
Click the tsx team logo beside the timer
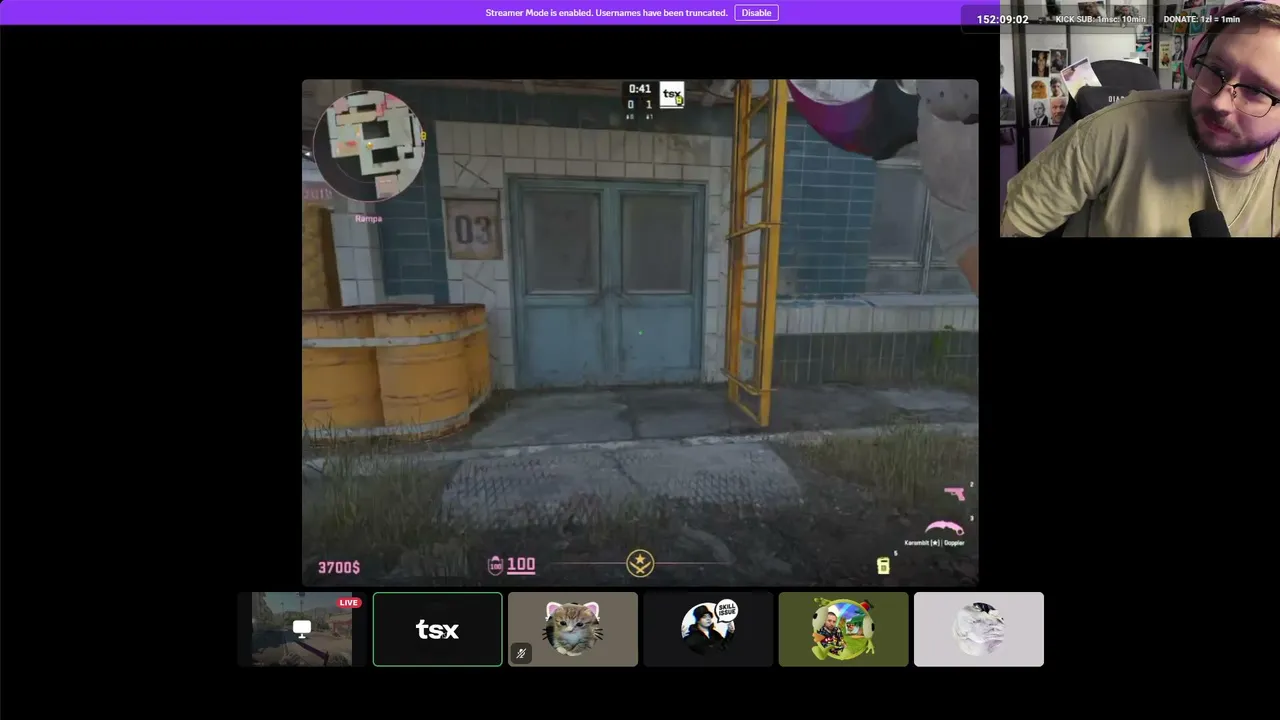(672, 95)
